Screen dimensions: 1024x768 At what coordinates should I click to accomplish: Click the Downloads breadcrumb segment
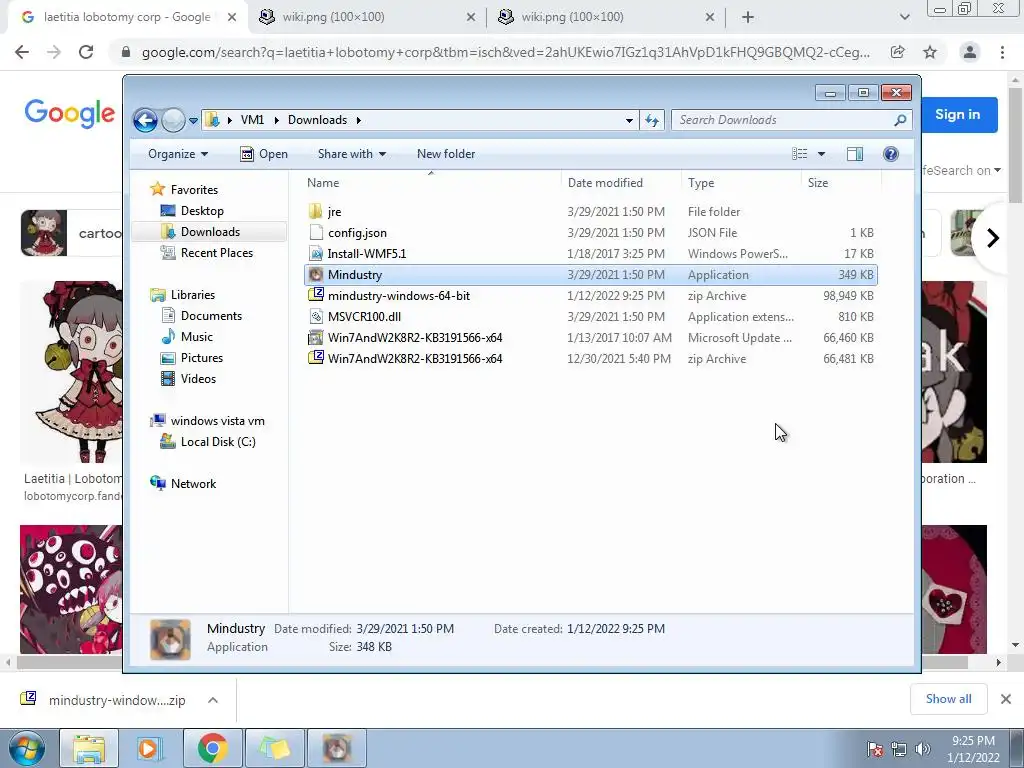coord(317,120)
